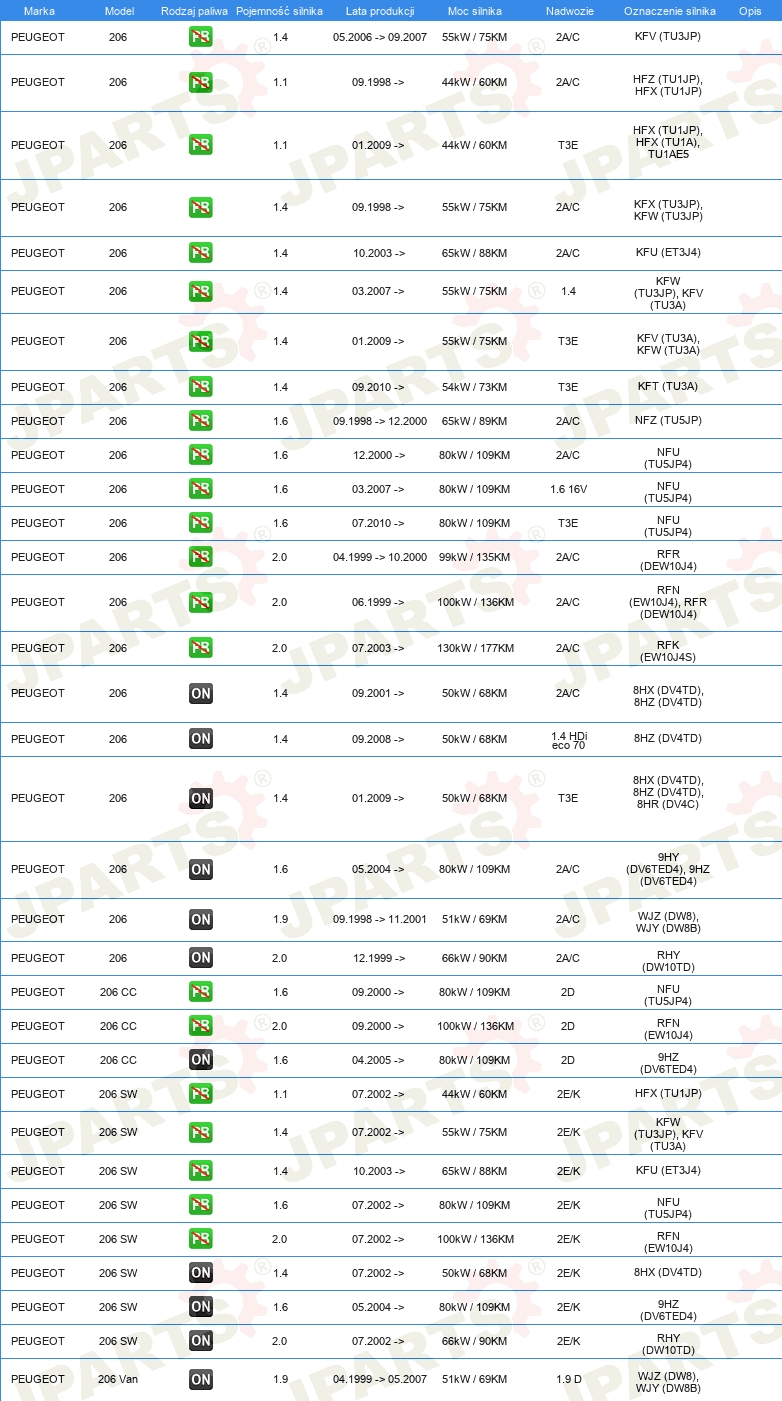This screenshot has width=782, height=1401.
Task: Select the 1.9 D body cell
Action: [568, 1380]
